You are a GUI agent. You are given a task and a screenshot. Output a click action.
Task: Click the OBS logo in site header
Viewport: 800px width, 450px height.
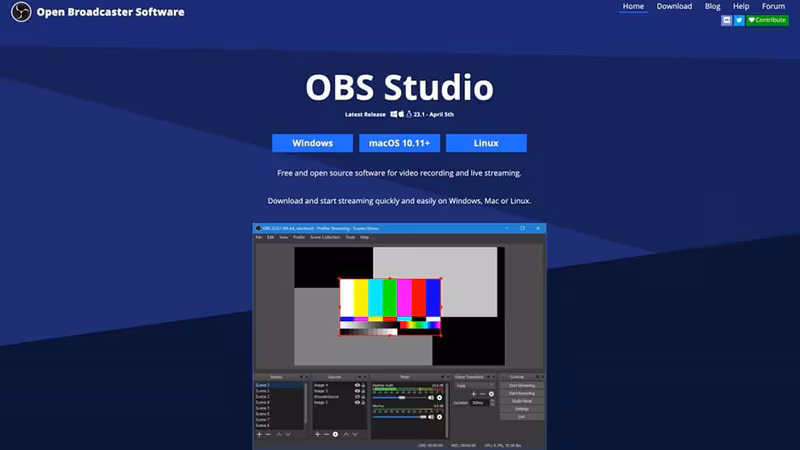(21, 12)
